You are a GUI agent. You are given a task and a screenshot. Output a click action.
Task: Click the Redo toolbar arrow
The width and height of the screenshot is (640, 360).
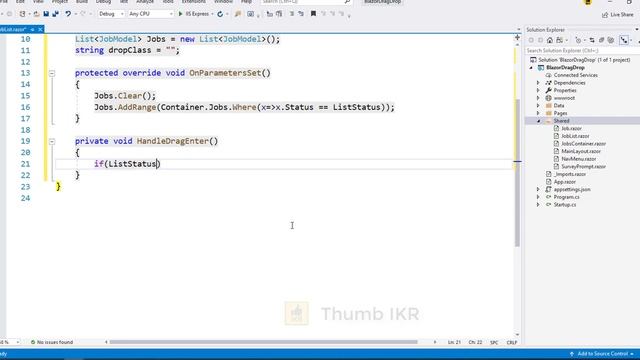pyautogui.click(x=83, y=14)
